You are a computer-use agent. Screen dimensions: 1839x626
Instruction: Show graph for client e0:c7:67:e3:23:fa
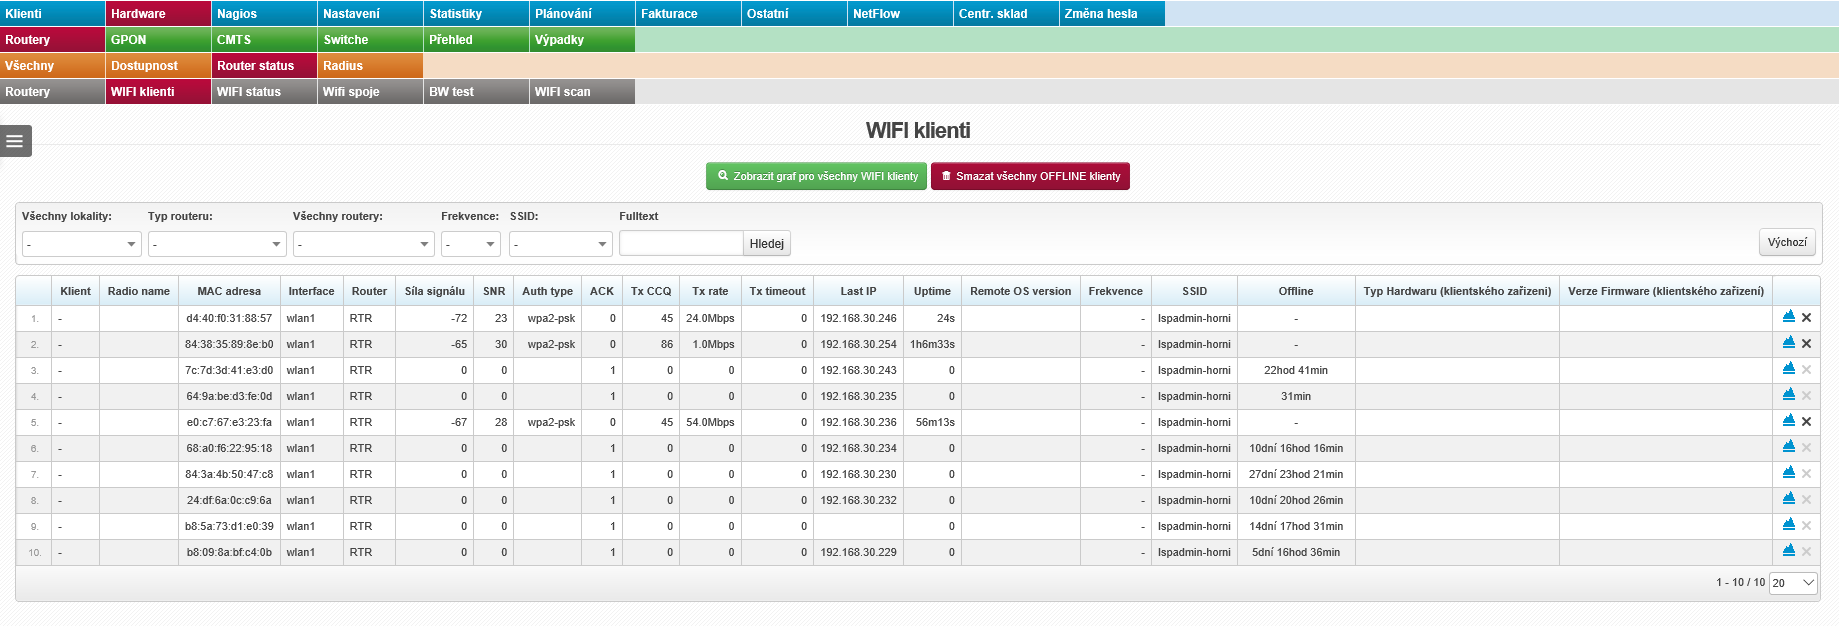click(1789, 421)
